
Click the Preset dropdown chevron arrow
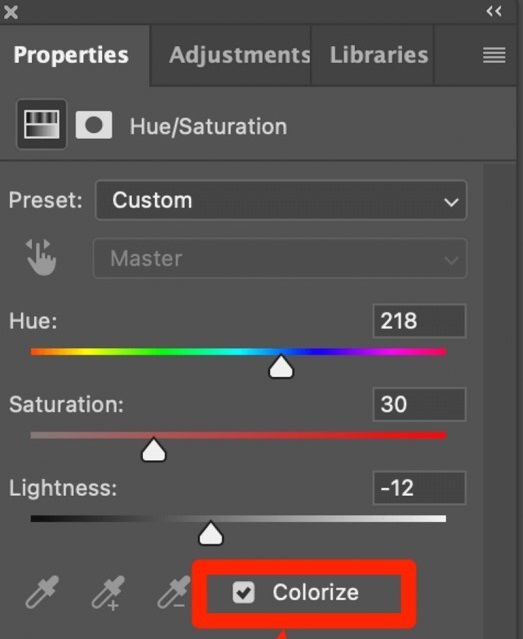[451, 202]
